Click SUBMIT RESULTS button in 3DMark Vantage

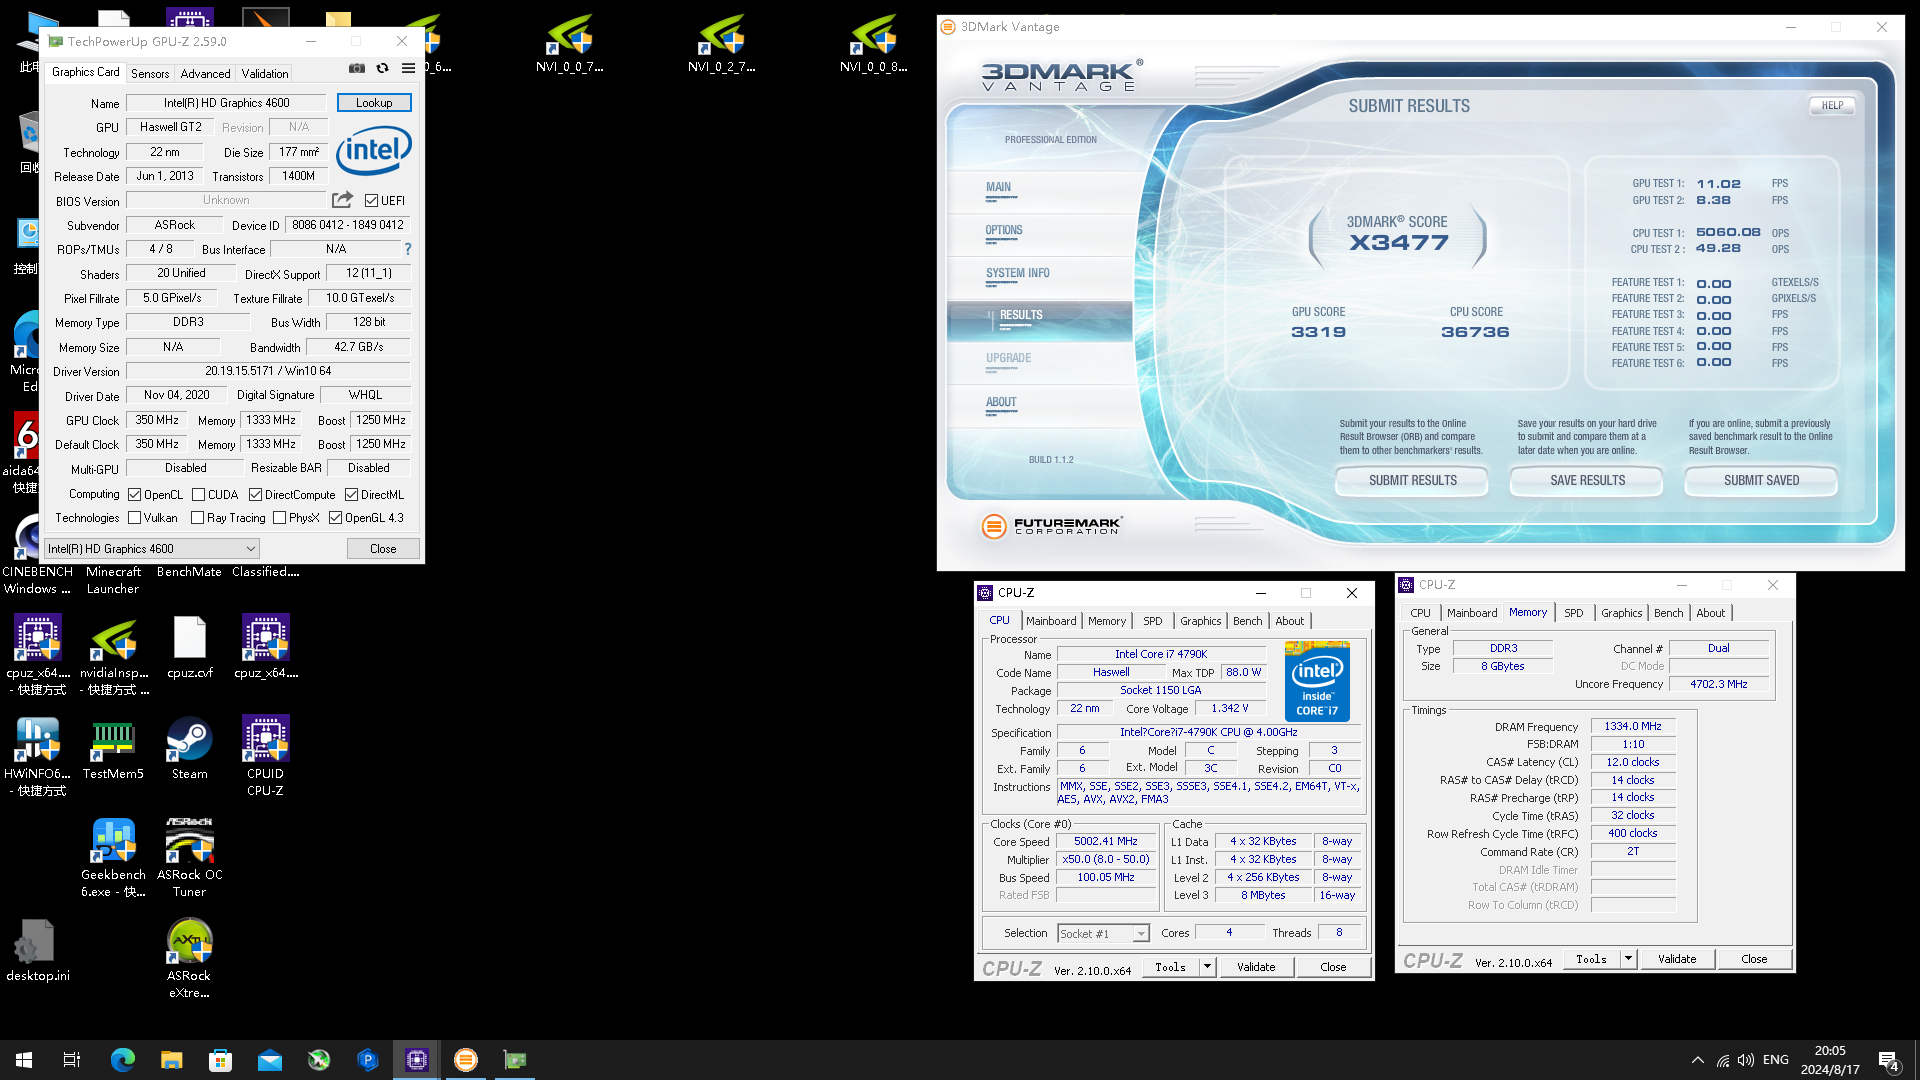(x=1412, y=481)
